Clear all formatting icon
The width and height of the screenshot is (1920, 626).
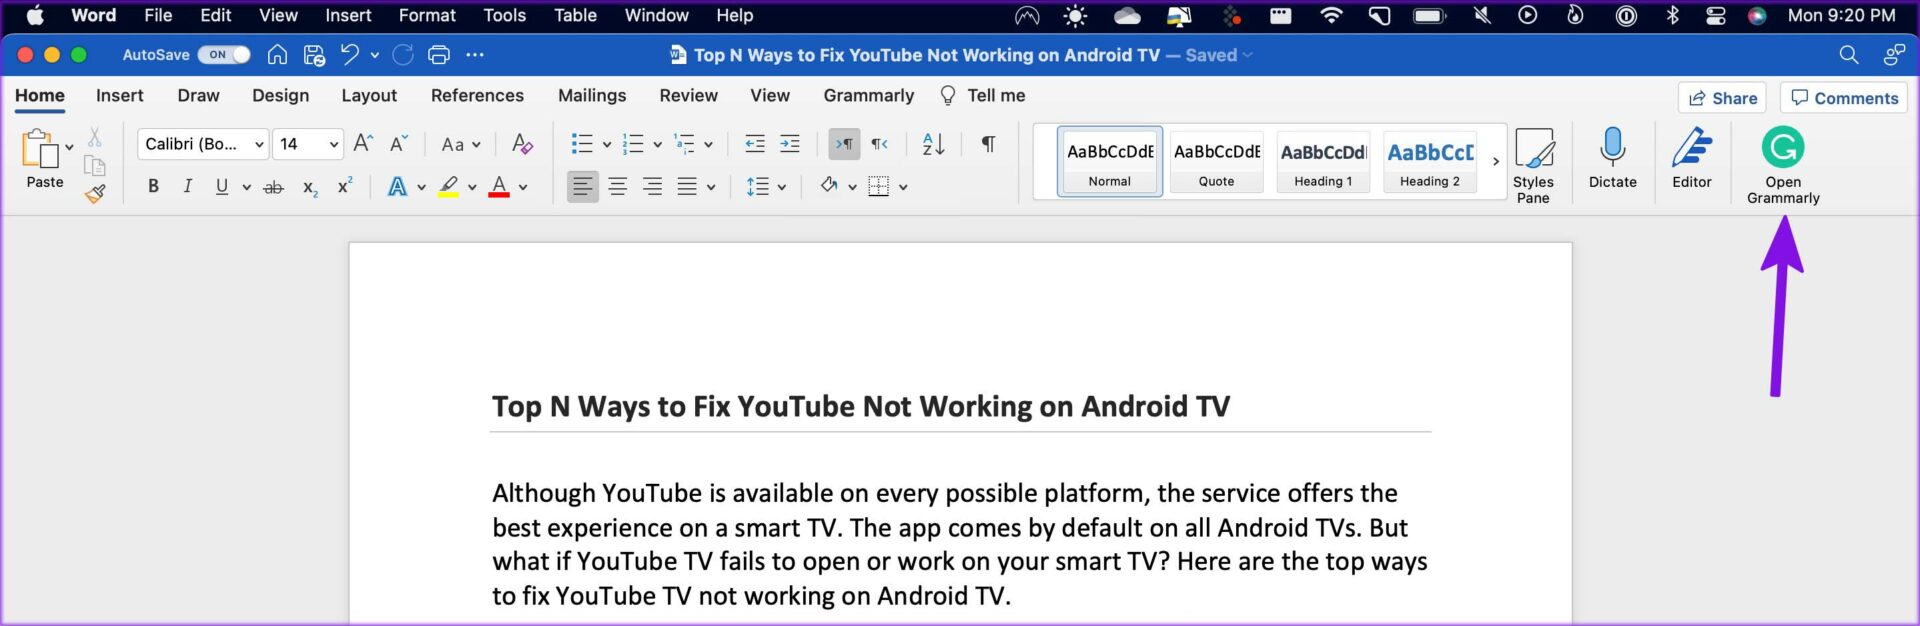(521, 144)
